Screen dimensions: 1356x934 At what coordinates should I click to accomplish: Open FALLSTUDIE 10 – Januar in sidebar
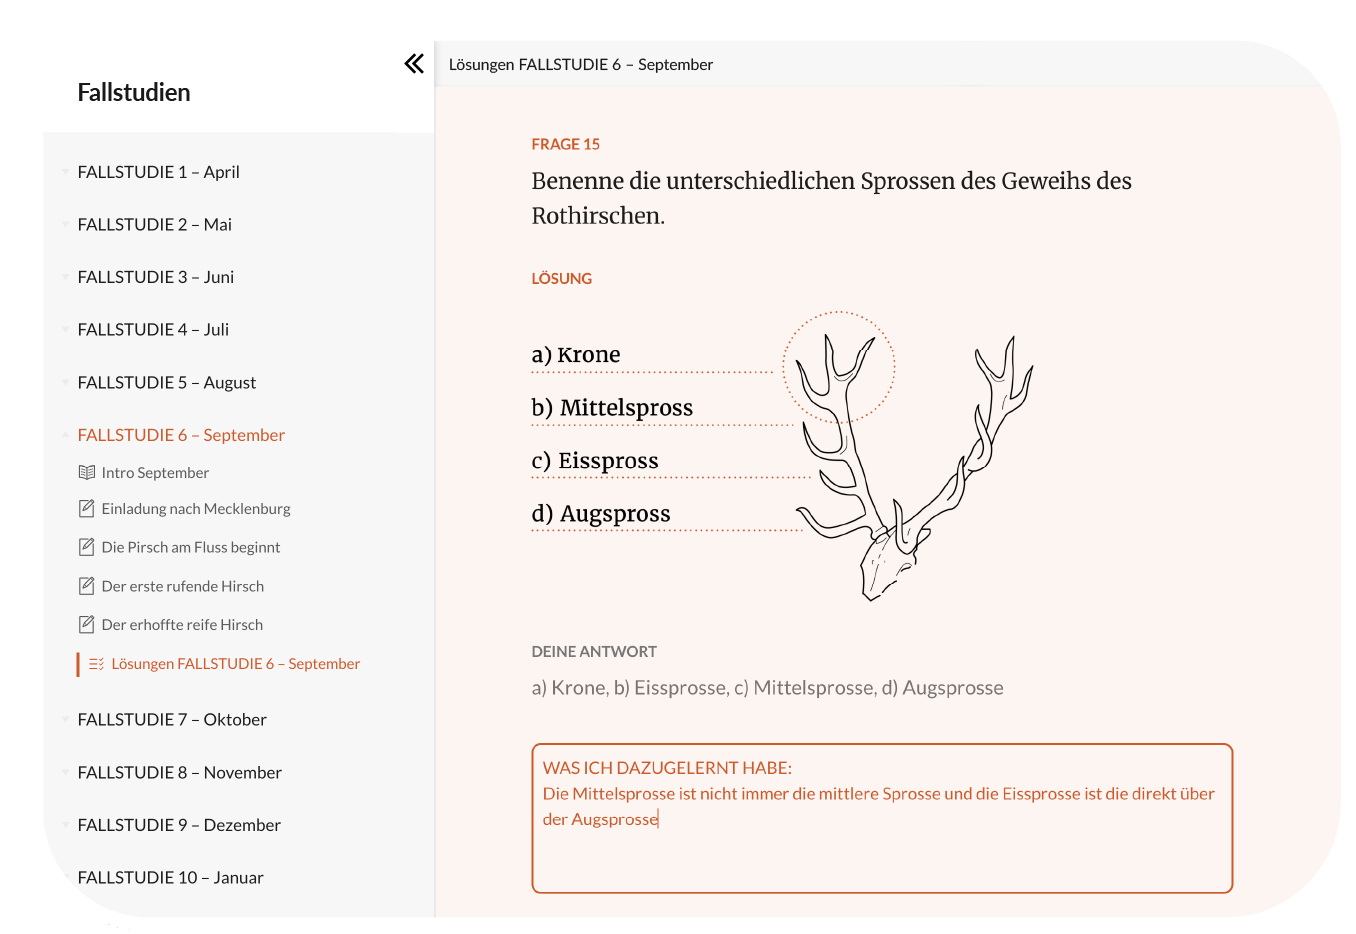click(x=170, y=877)
